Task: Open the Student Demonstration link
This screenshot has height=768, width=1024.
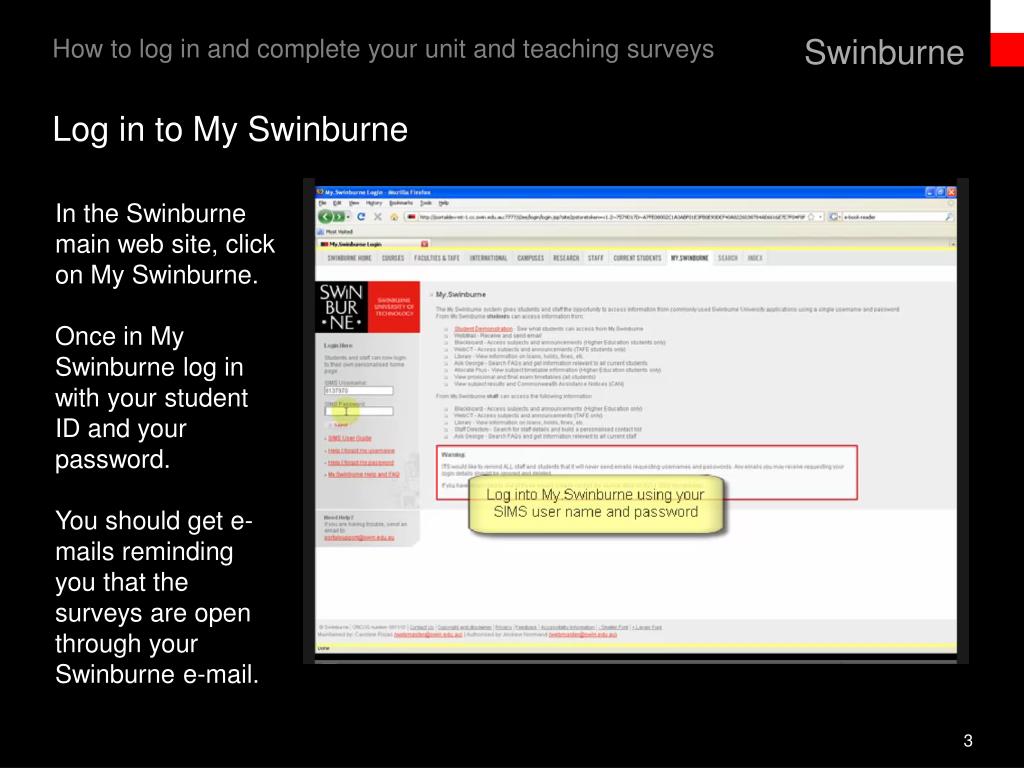Action: pyautogui.click(x=483, y=328)
